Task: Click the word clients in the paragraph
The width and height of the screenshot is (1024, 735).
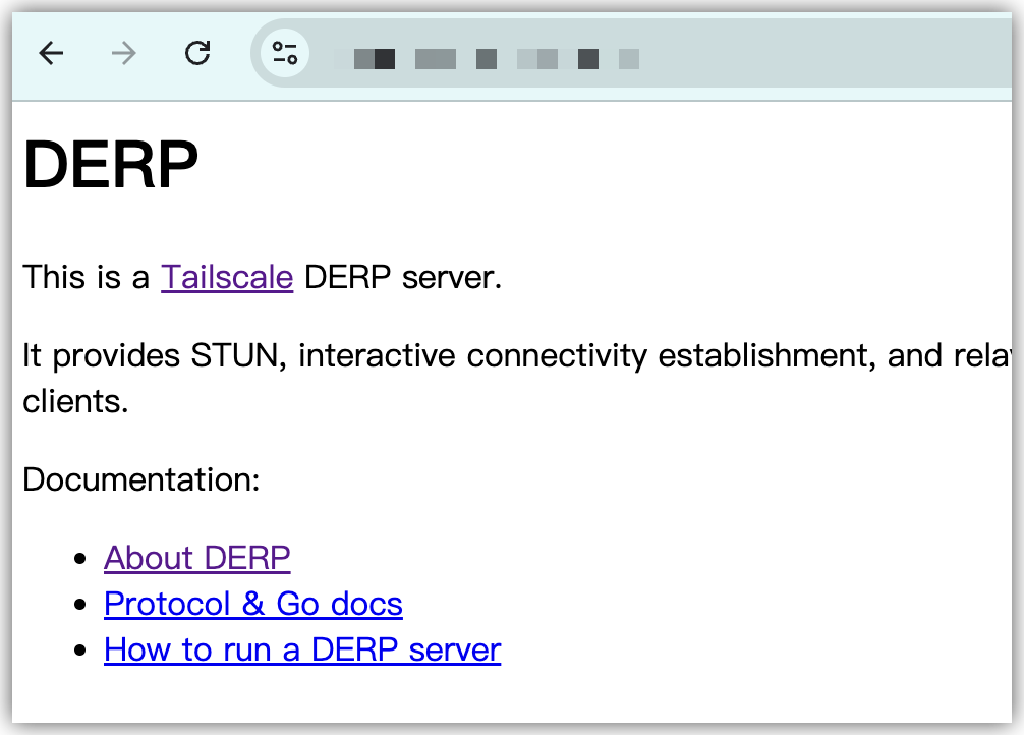Action: [70, 400]
